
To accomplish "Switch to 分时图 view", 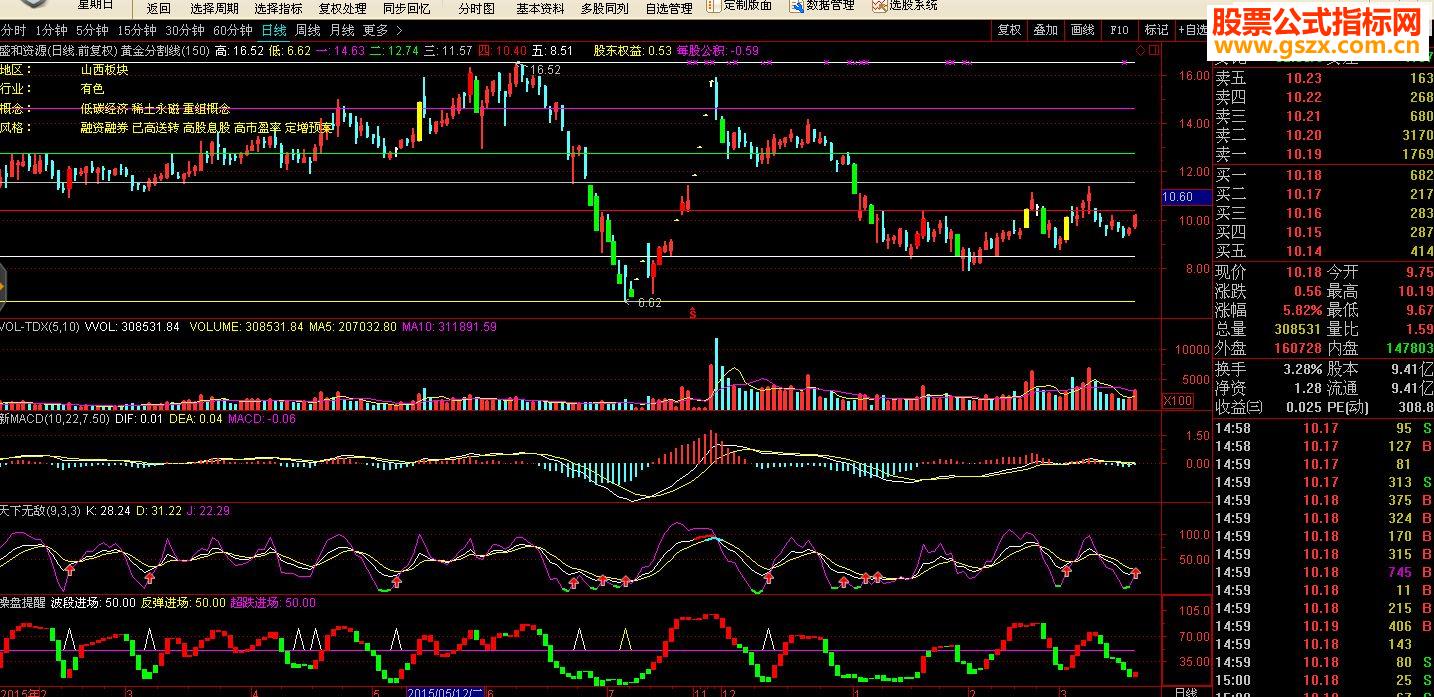I will tap(476, 8).
